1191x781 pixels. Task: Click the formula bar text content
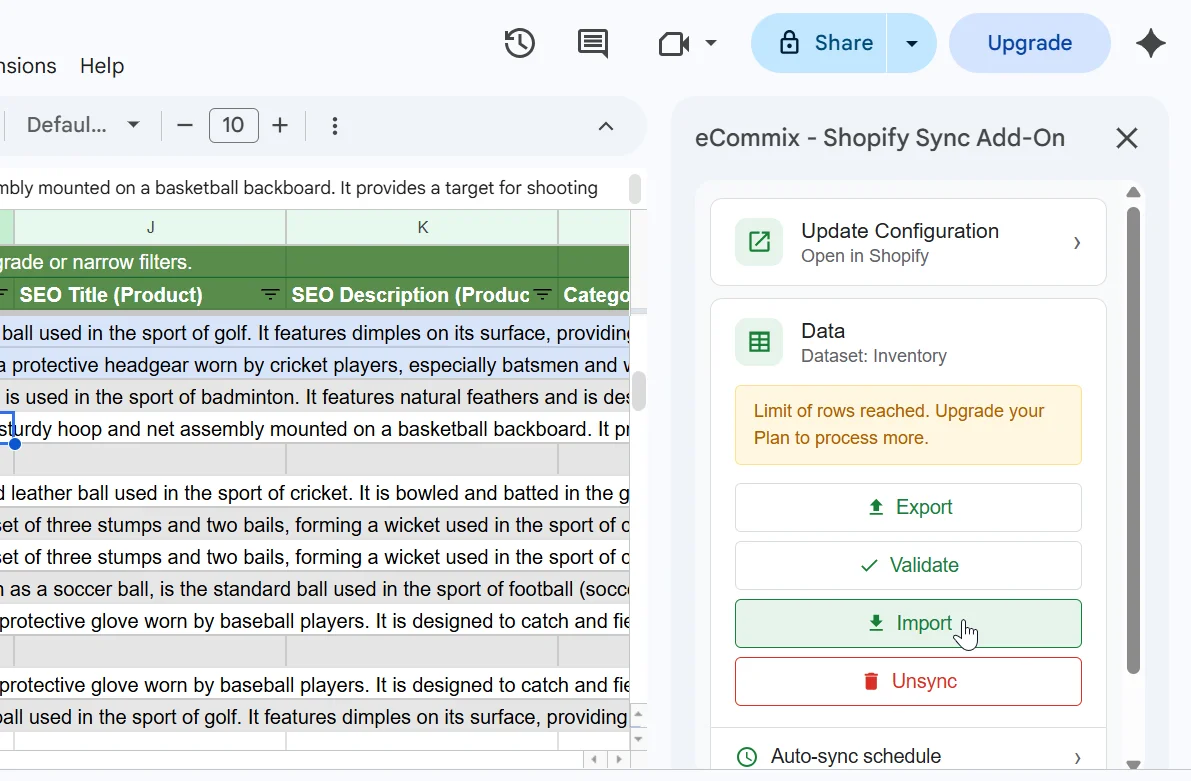299,188
